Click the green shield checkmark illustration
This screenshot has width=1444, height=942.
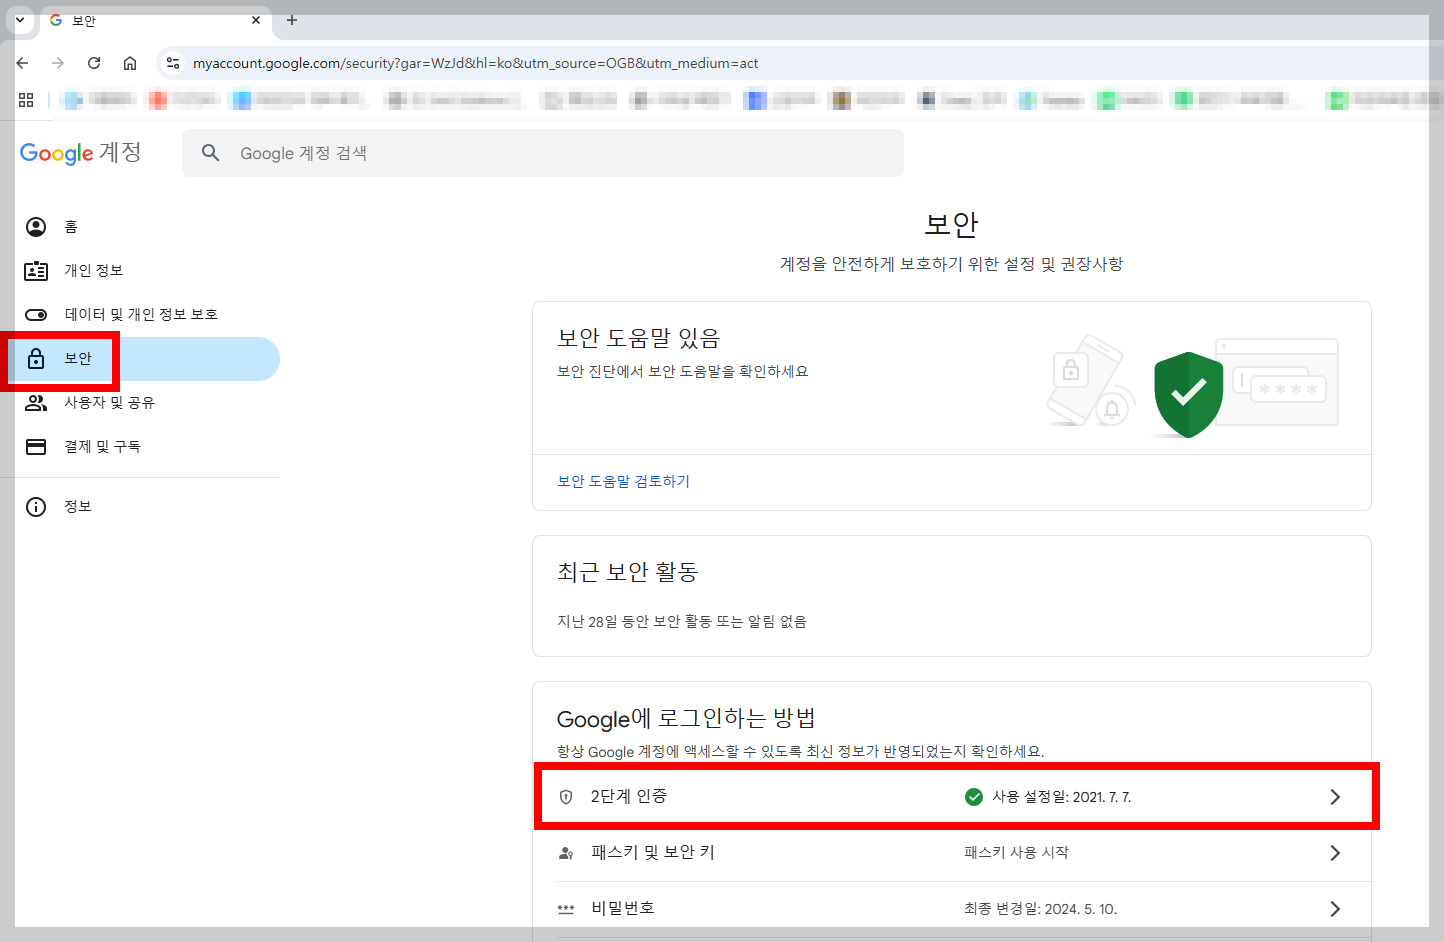click(1188, 394)
